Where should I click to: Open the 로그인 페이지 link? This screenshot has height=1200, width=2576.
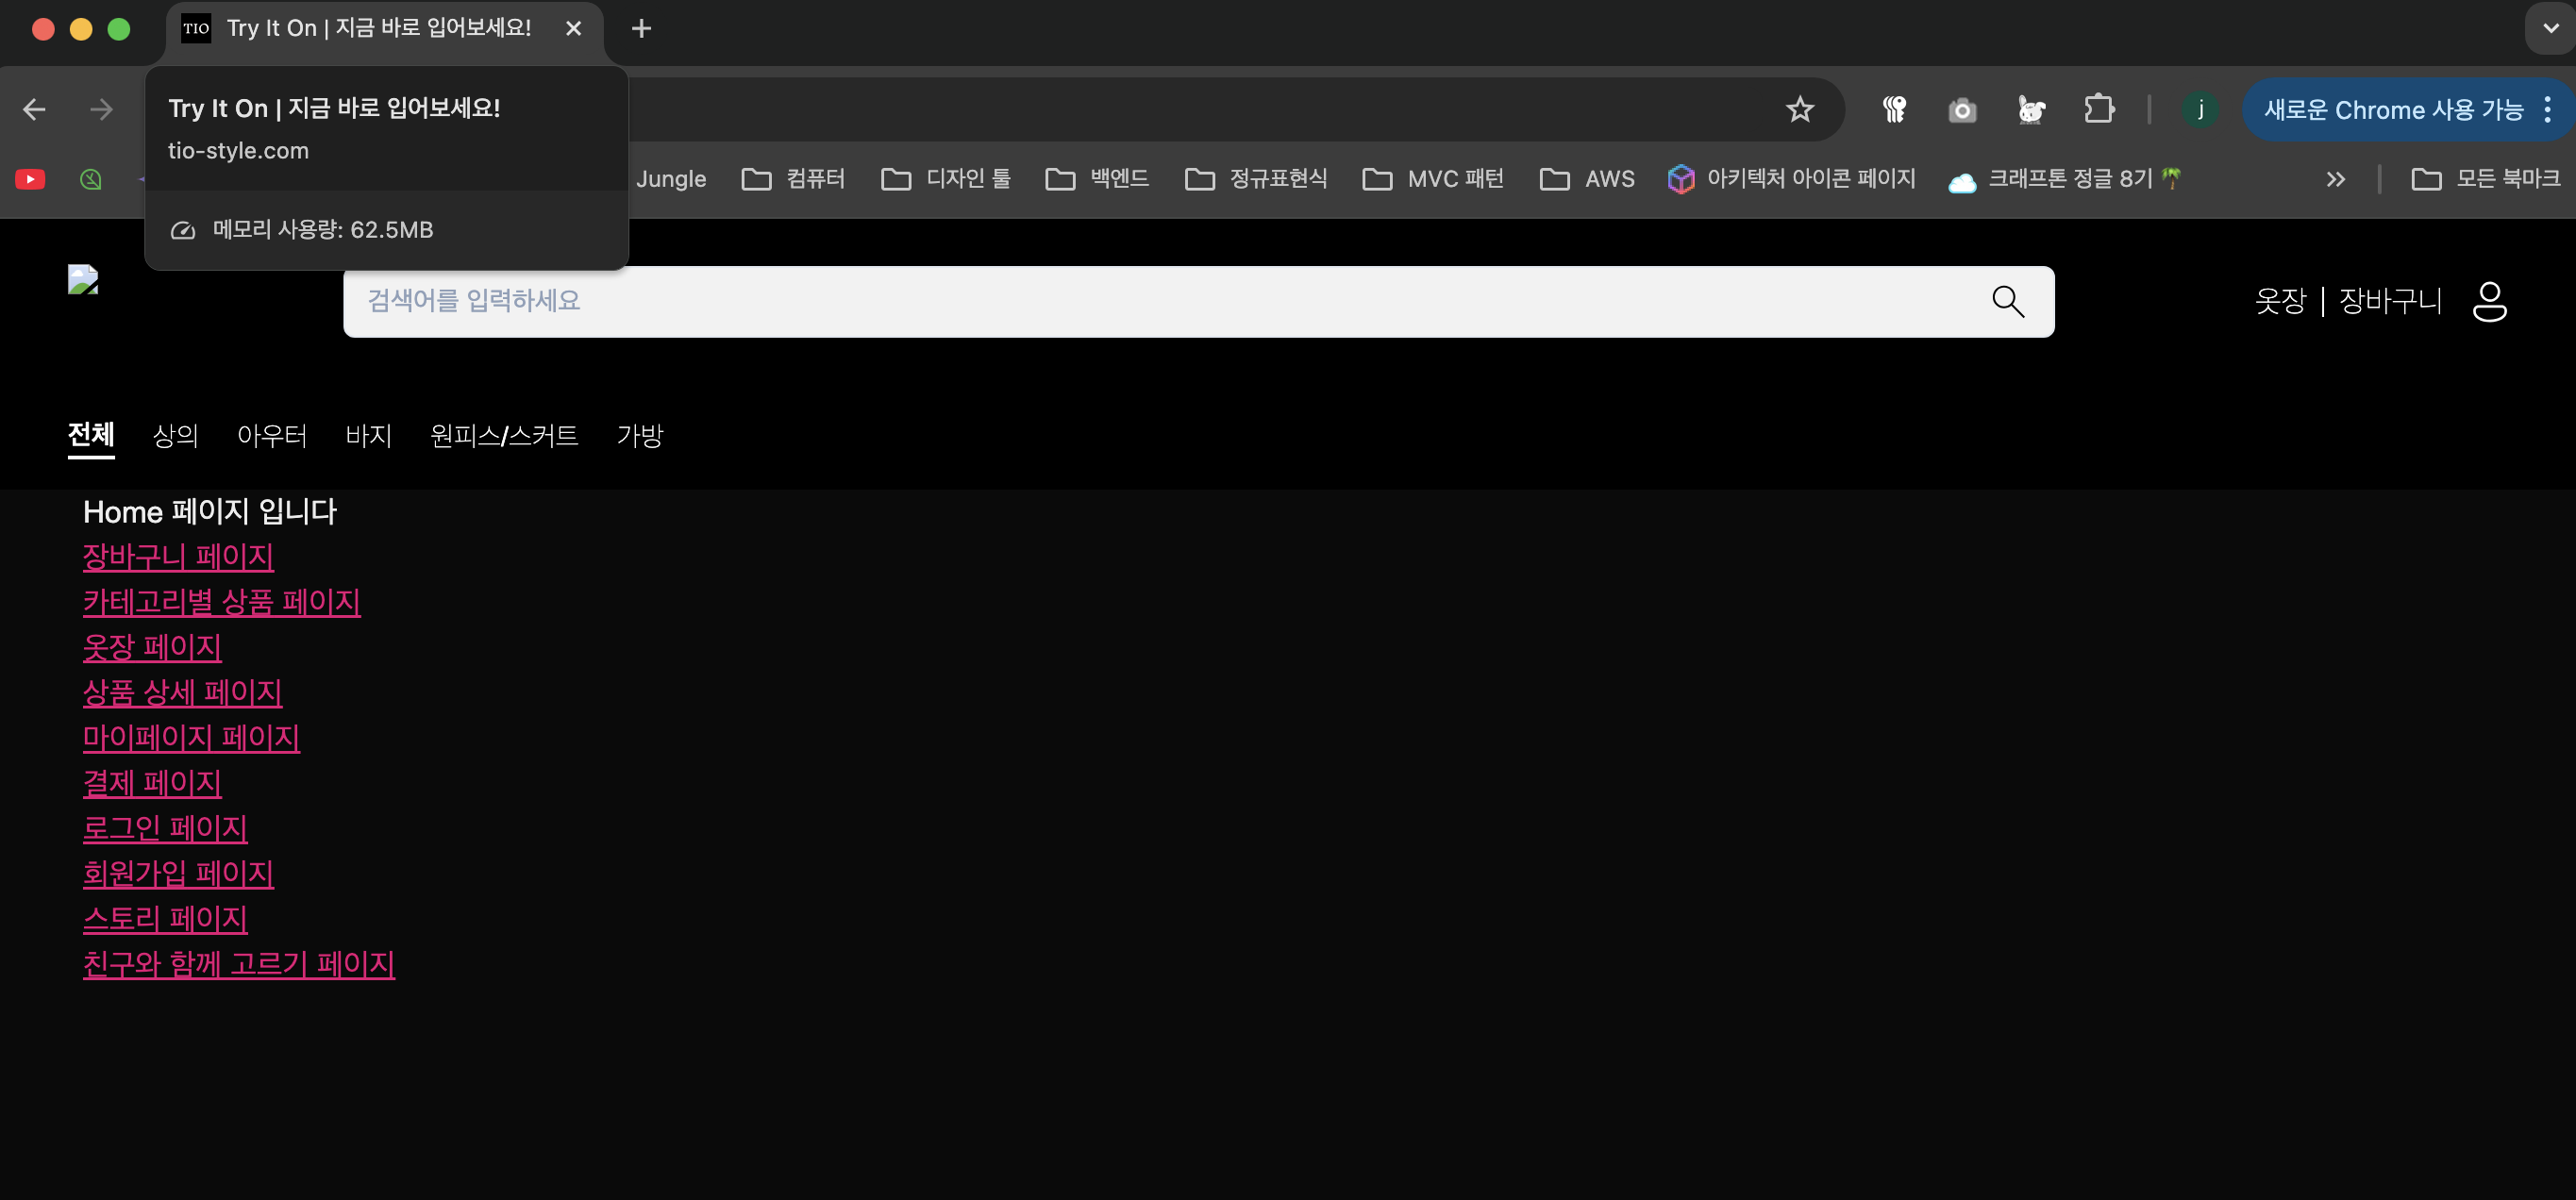point(165,828)
